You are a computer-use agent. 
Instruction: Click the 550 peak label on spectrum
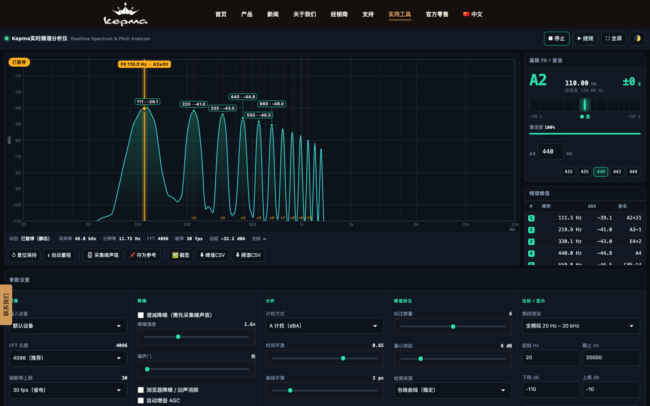pyautogui.click(x=259, y=115)
